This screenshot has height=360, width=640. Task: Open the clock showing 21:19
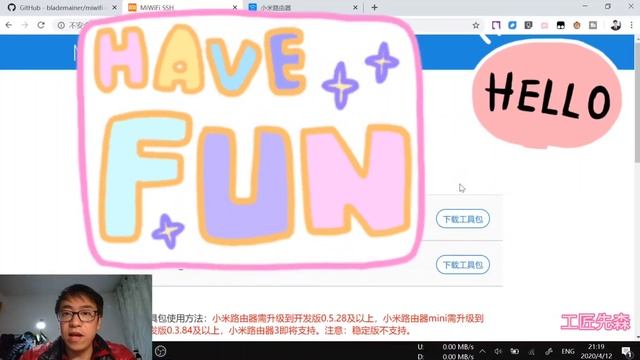pos(596,351)
